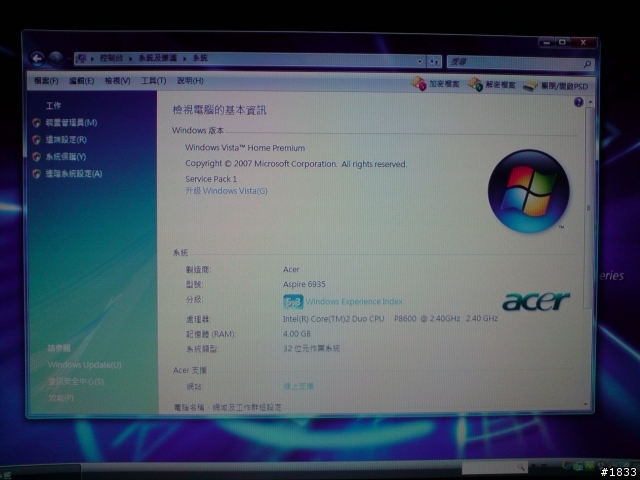Open the Windows Experience Index link
The image size is (640, 480).
(x=354, y=302)
